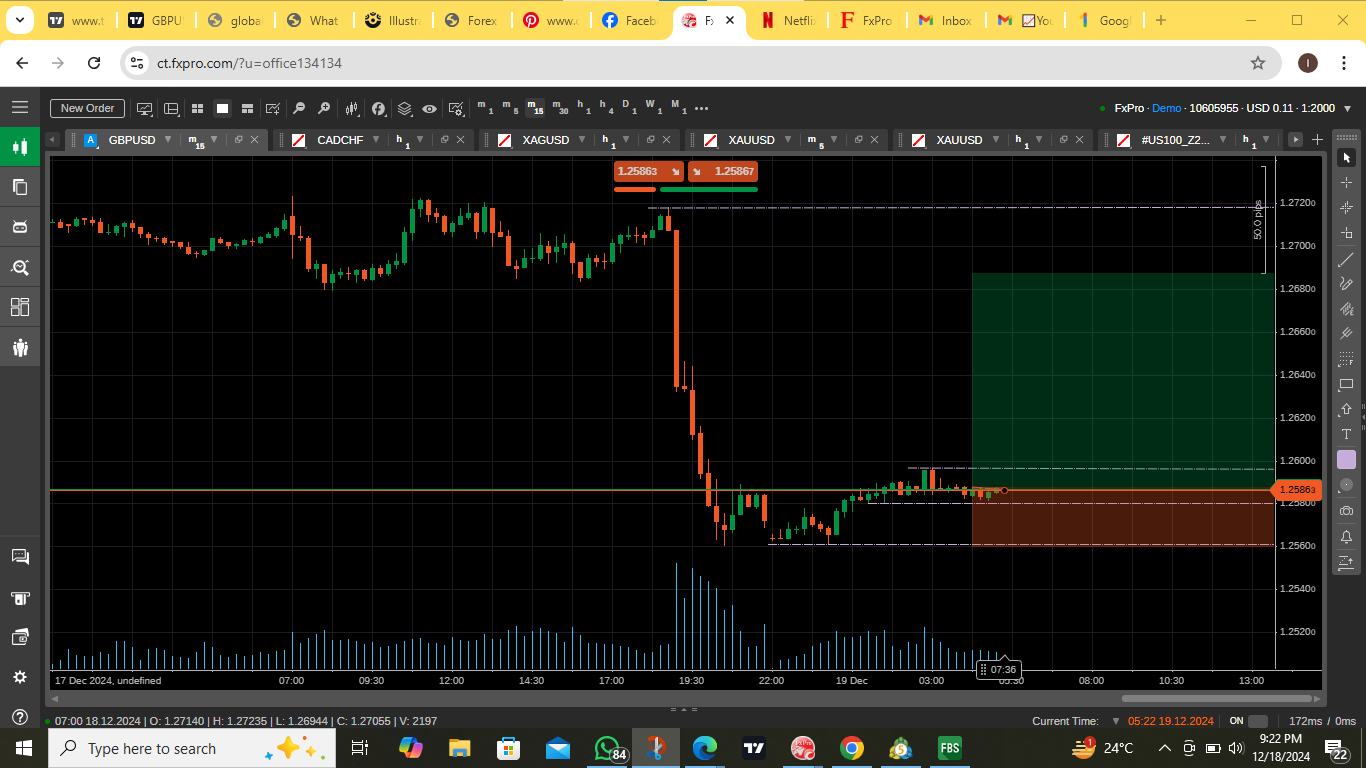
Task: Open chart type candlestick selector
Action: click(352, 108)
